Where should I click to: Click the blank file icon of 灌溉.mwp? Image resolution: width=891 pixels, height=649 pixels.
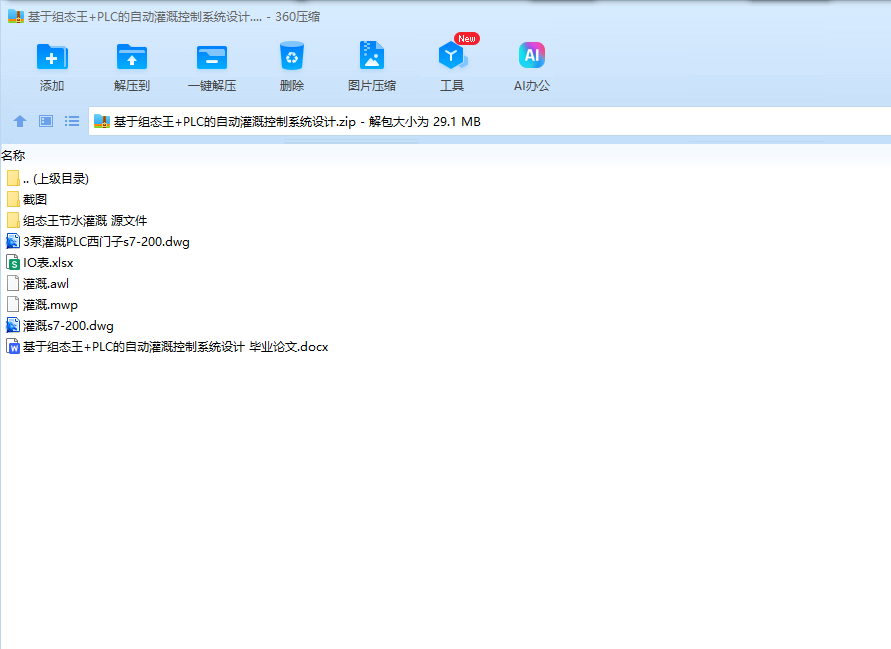13,305
